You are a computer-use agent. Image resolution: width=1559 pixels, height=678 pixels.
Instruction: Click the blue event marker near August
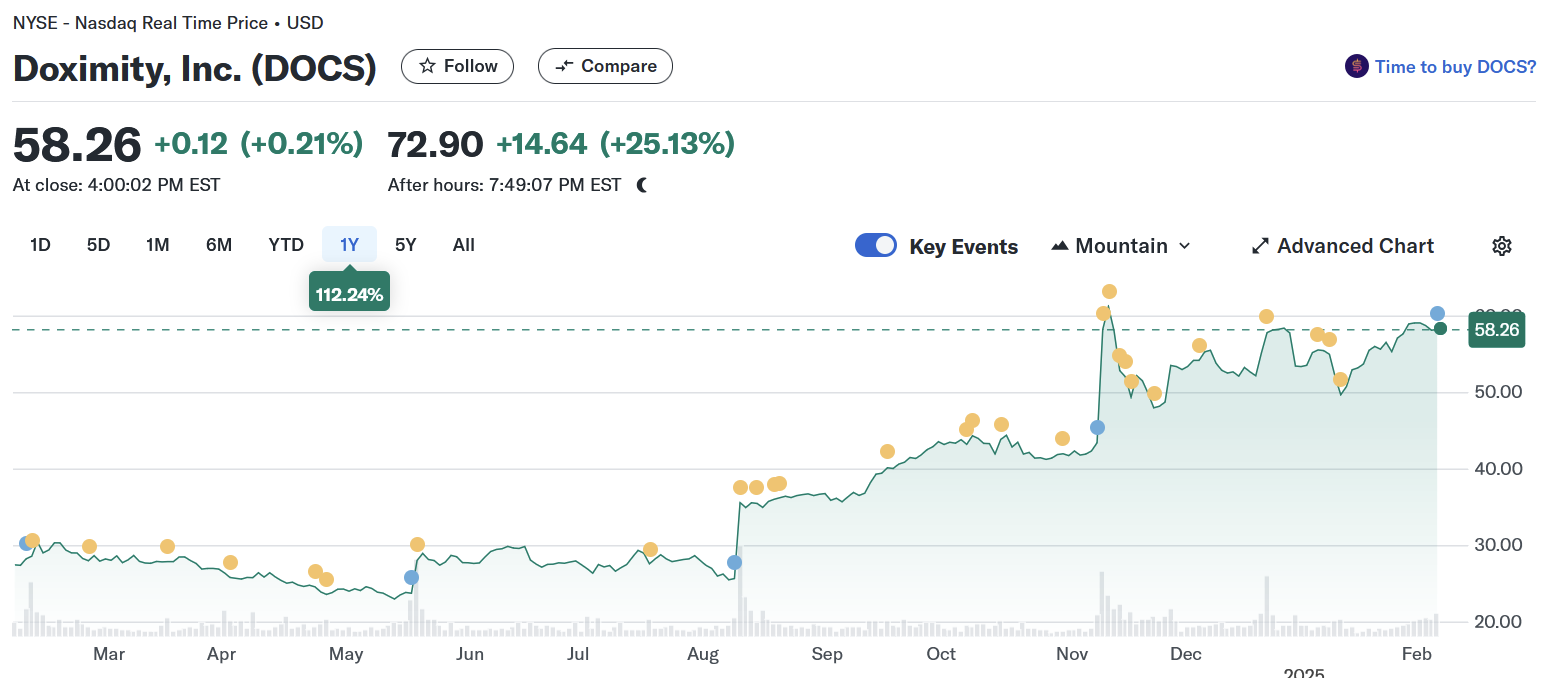735,562
